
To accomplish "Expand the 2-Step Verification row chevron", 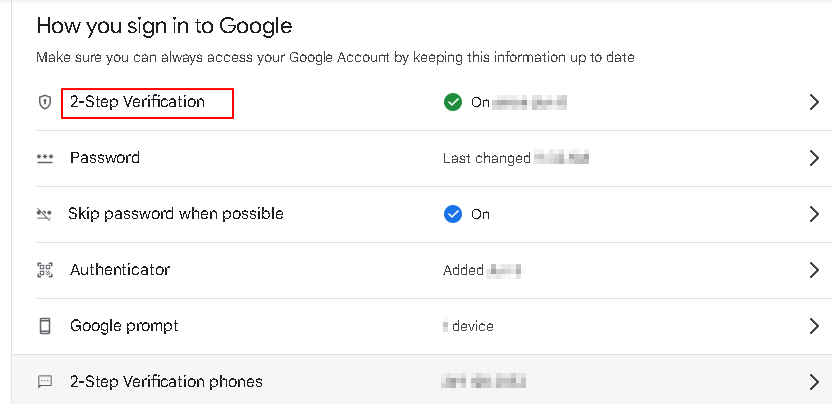I will [813, 102].
